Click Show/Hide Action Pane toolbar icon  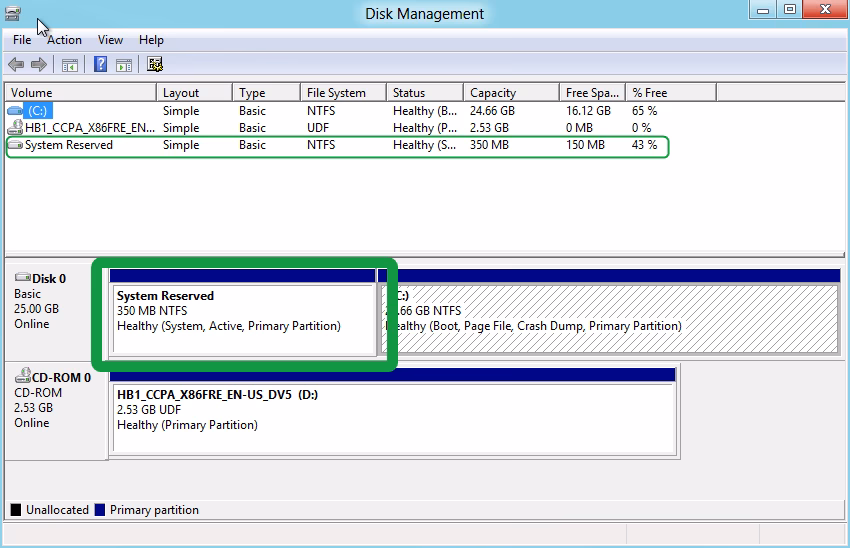tap(124, 65)
